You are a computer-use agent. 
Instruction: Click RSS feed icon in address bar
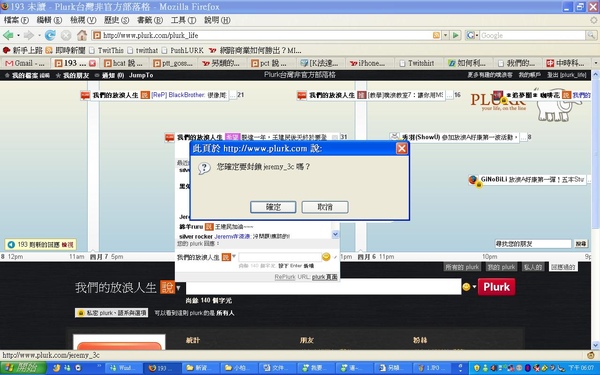pos(436,35)
